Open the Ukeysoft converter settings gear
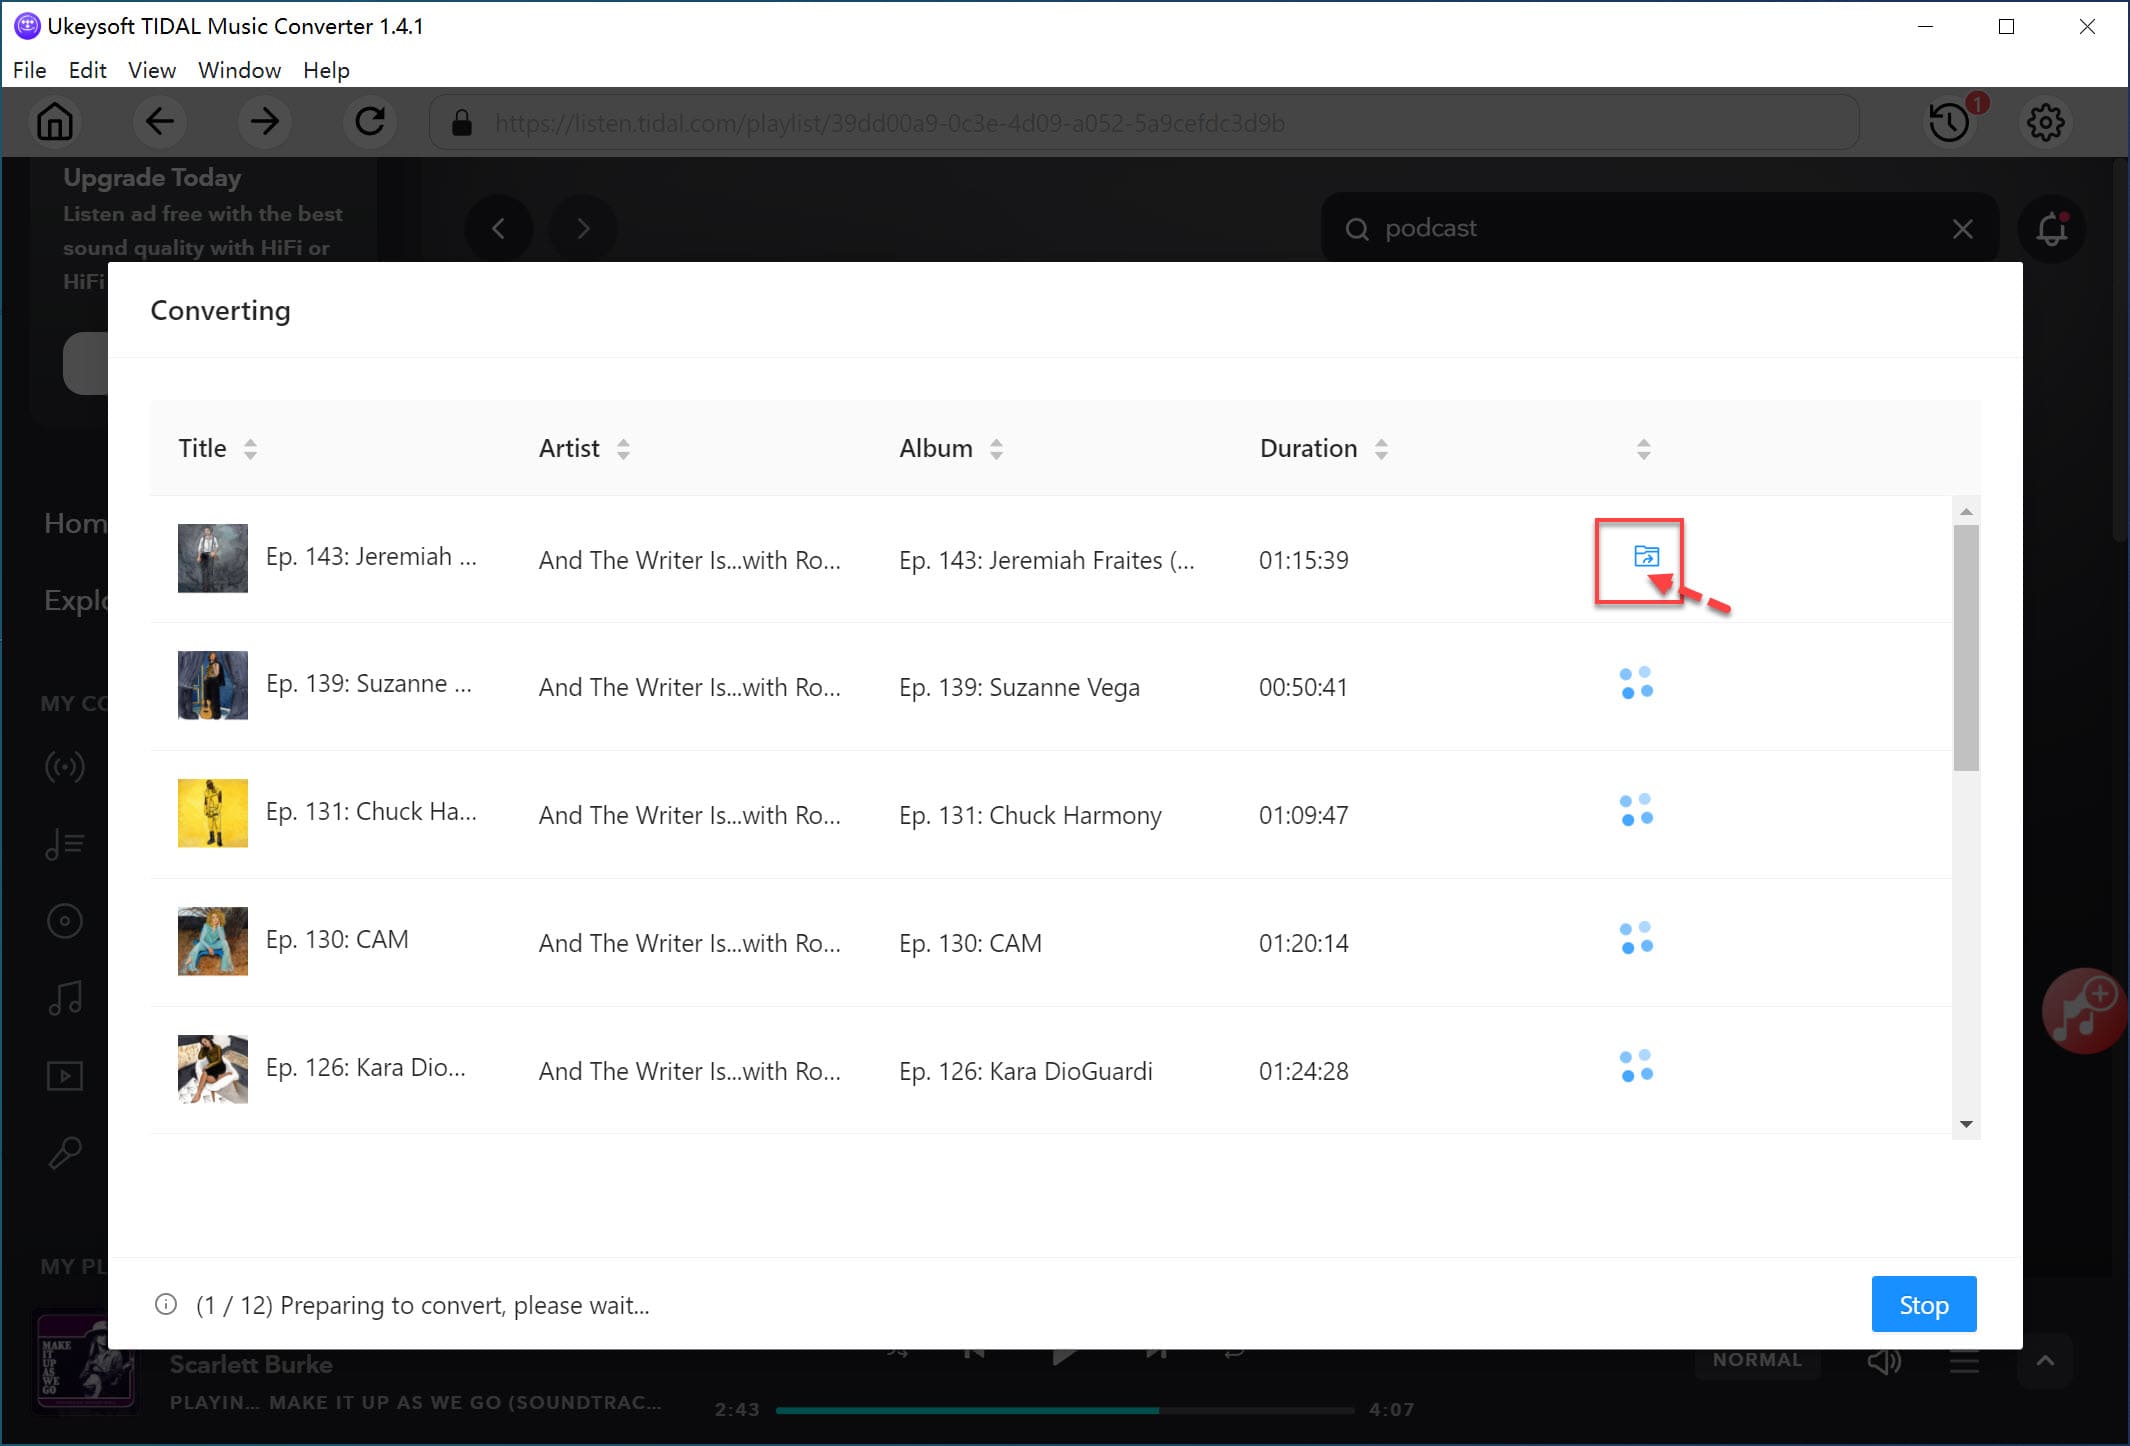 (x=2046, y=122)
